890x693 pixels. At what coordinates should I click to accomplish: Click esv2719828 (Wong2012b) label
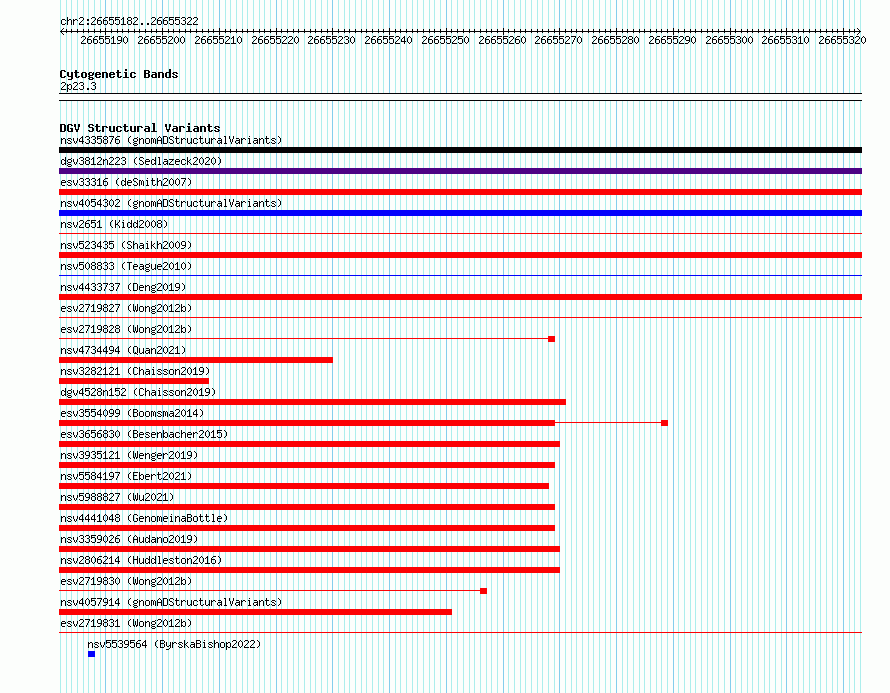(126, 329)
